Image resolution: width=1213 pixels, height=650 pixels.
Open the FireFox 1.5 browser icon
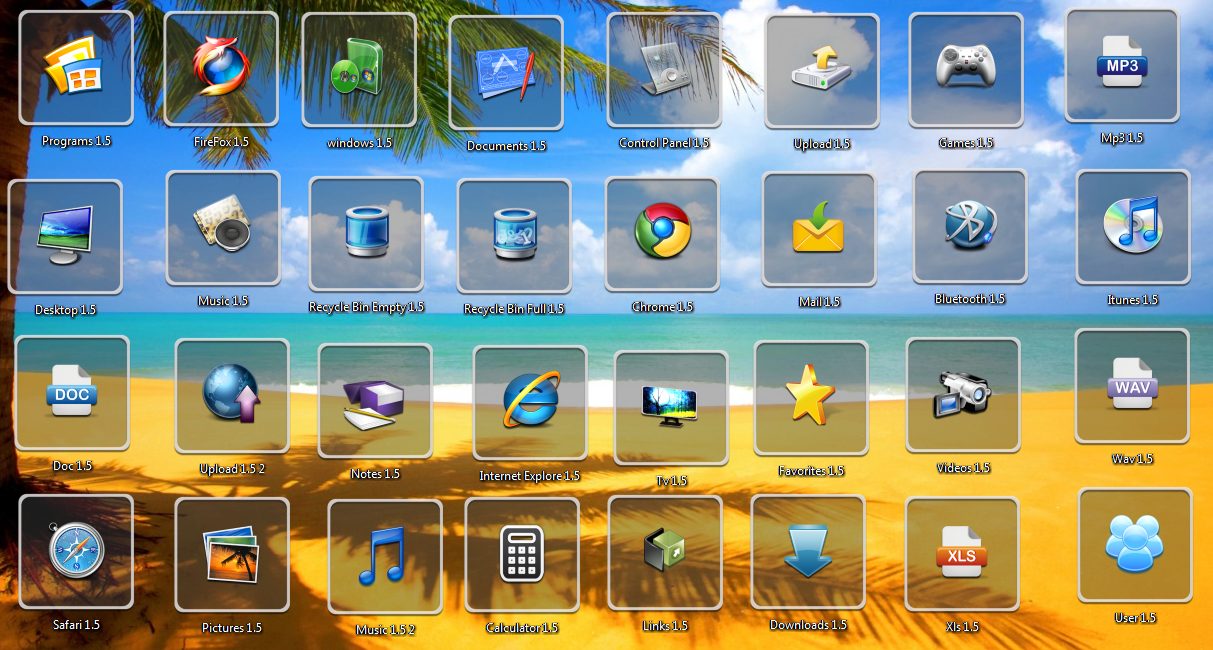pyautogui.click(x=221, y=67)
